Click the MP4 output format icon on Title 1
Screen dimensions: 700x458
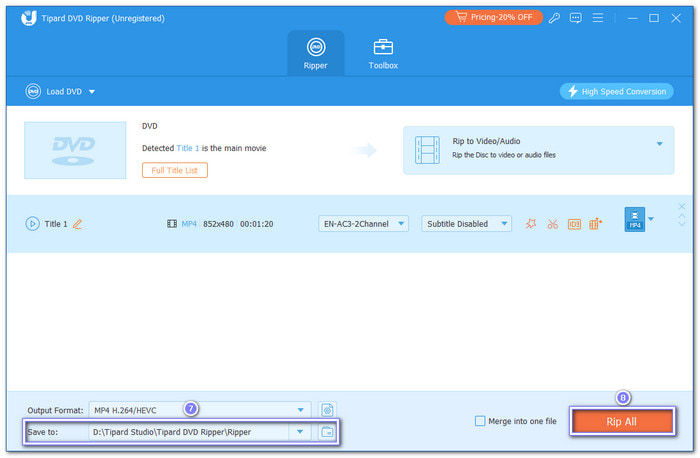(634, 219)
